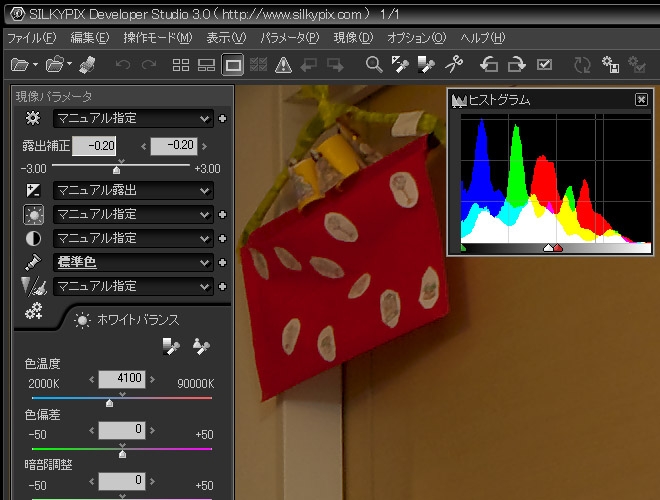Click the warning triangle icon in toolbar
The width and height of the screenshot is (660, 500).
283,65
